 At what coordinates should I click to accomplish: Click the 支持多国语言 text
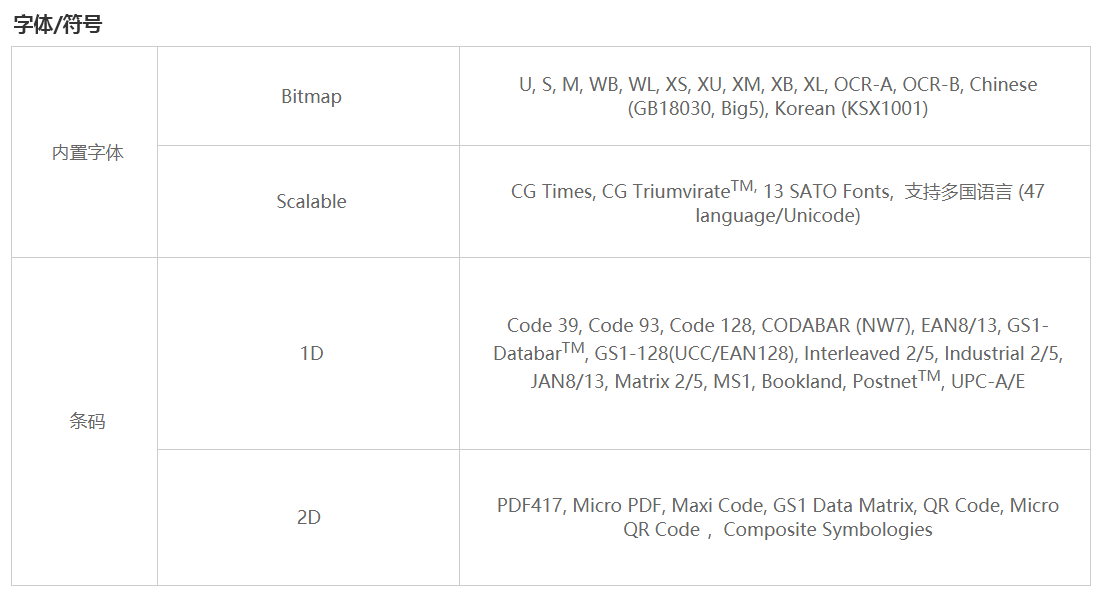click(x=958, y=192)
